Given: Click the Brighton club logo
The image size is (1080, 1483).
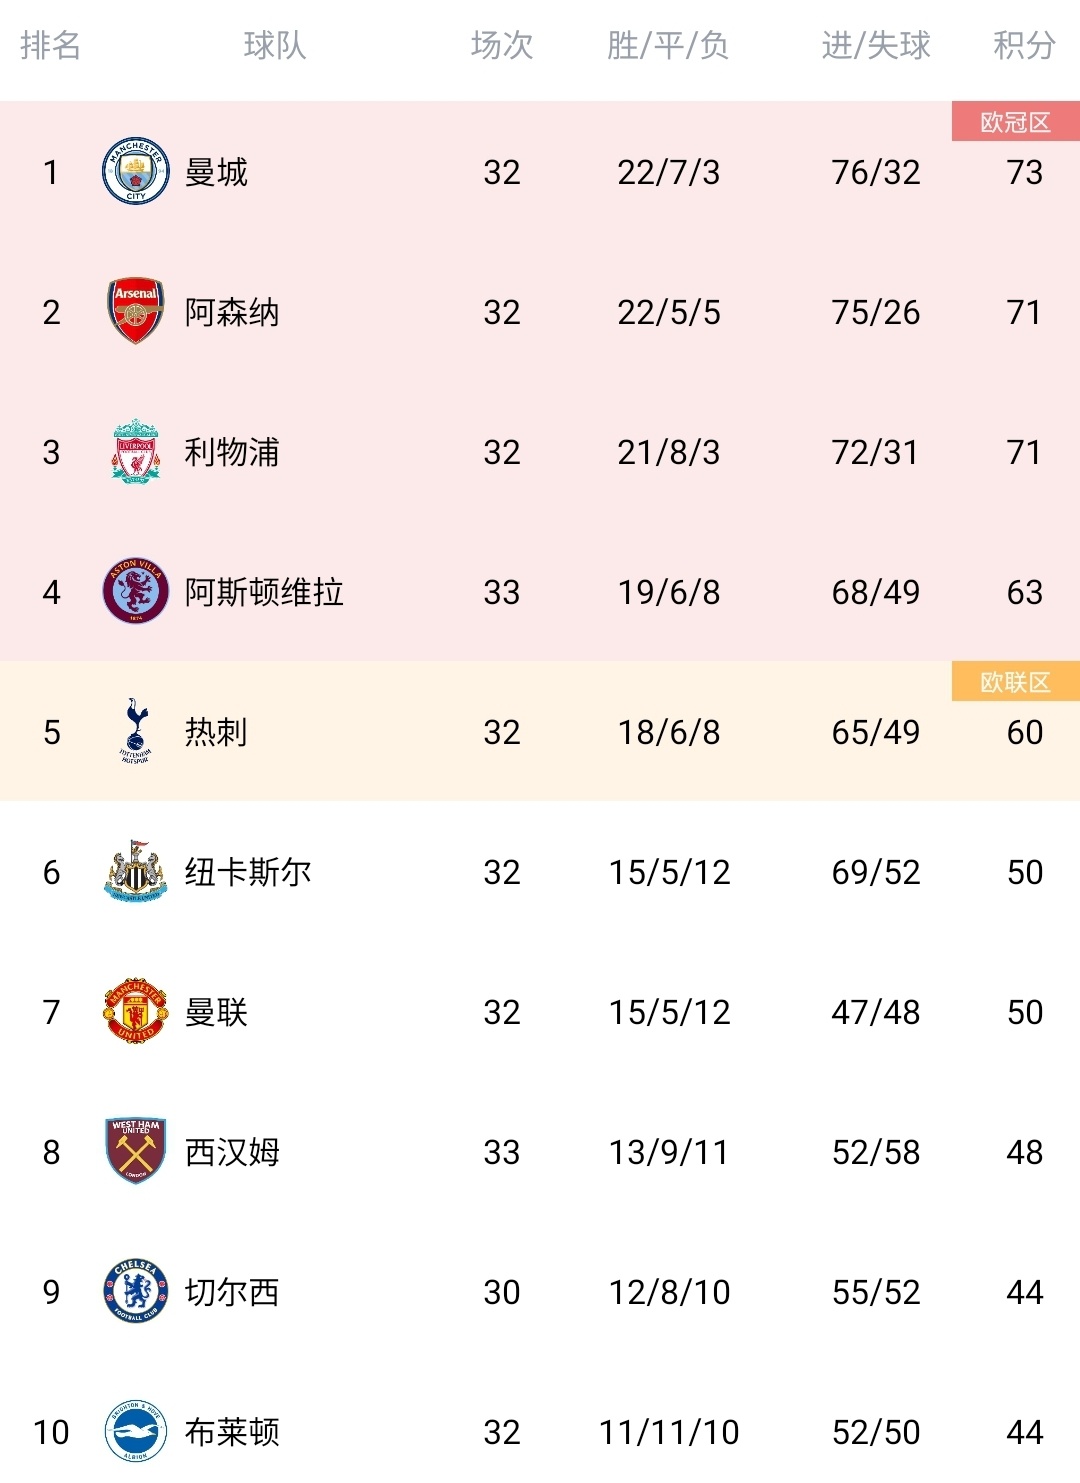Looking at the screenshot, I should 135,1431.
